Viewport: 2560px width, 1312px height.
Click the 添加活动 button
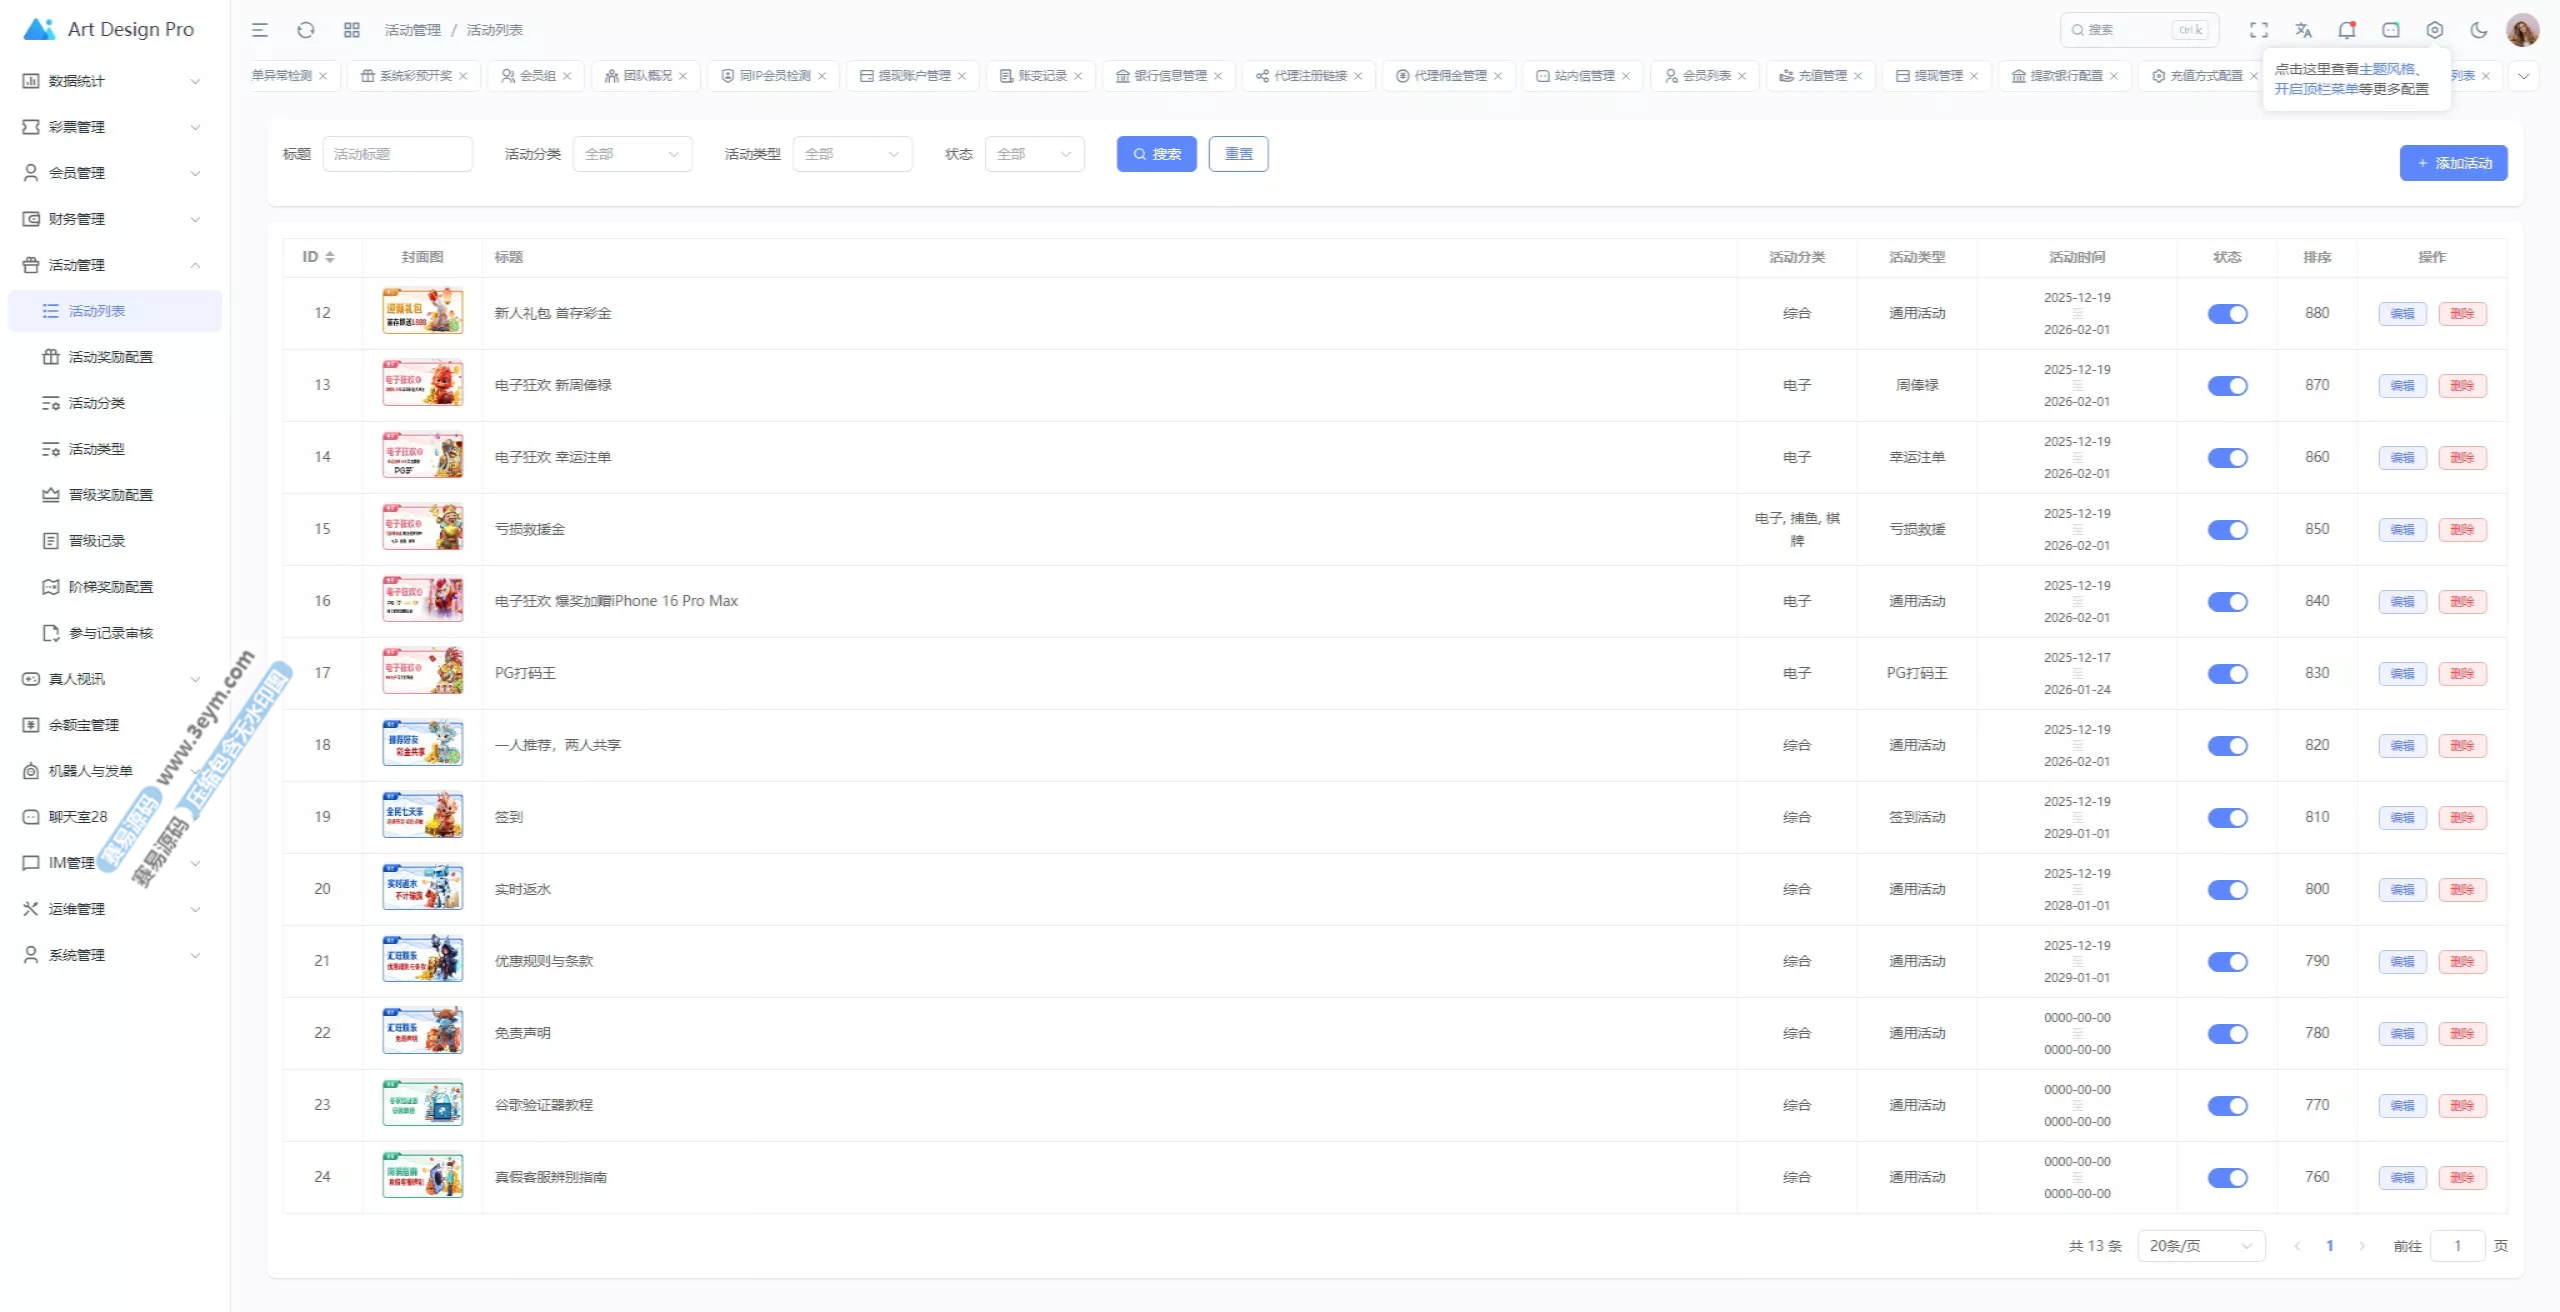[x=2453, y=163]
